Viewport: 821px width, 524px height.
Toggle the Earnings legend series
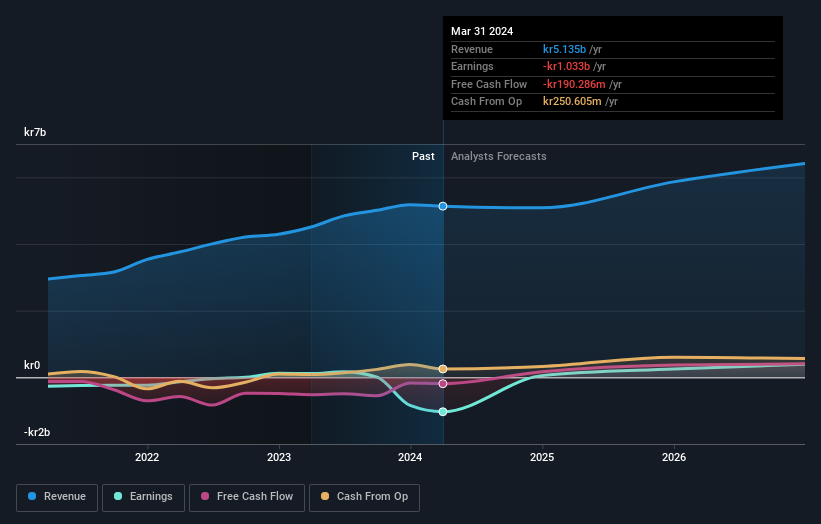pyautogui.click(x=143, y=497)
